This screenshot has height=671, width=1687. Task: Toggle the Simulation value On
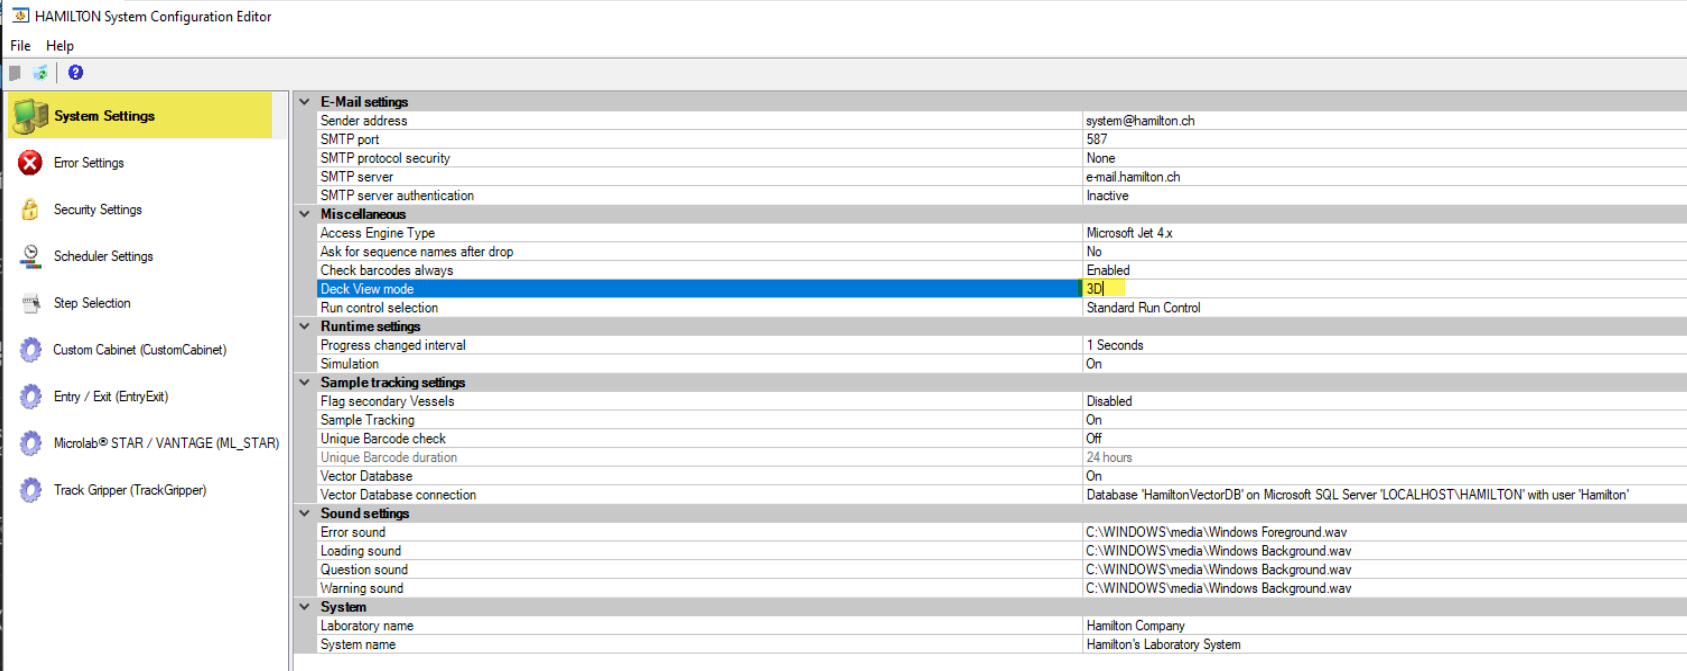[1384, 364]
